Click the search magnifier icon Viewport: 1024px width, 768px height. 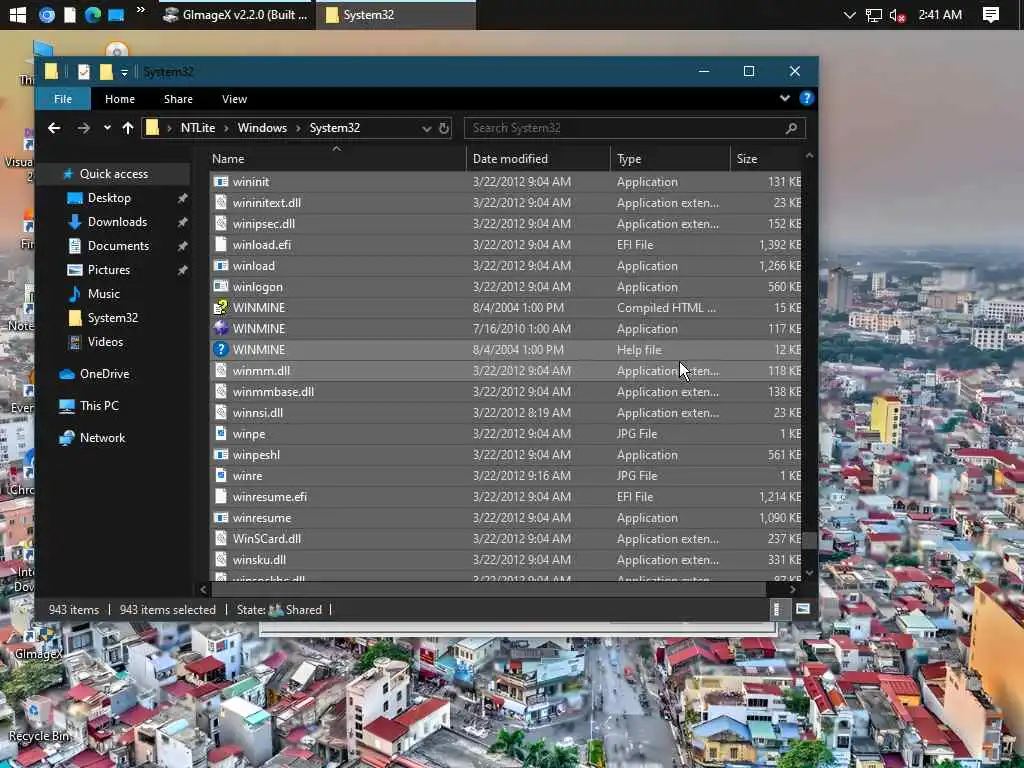[792, 128]
